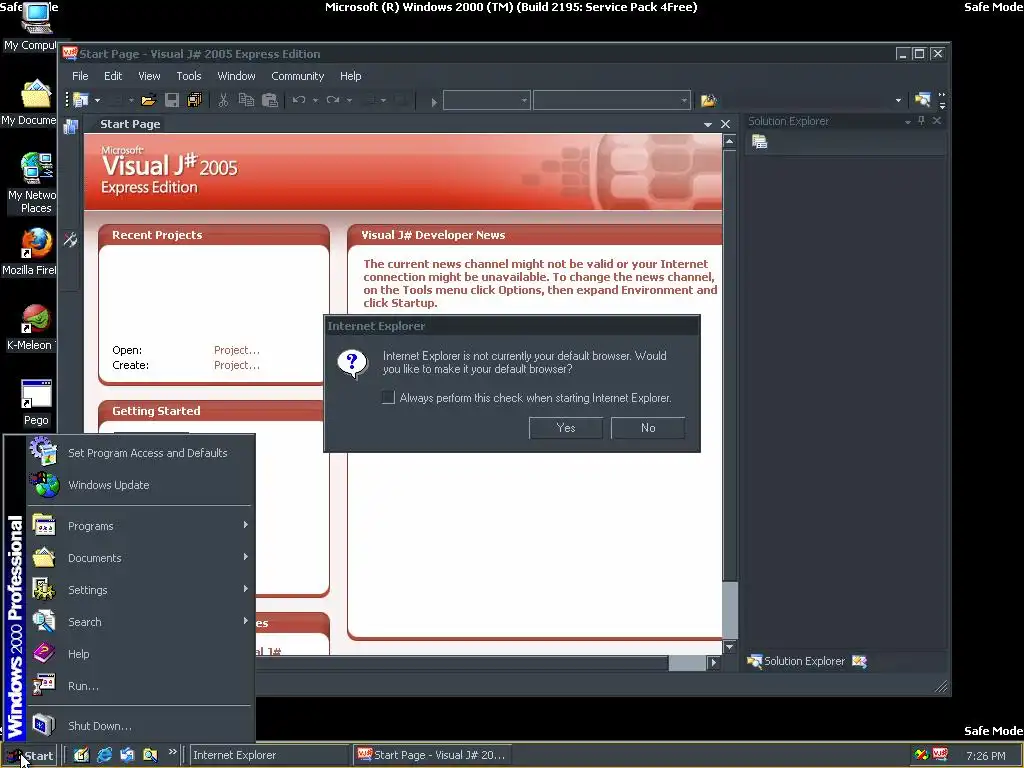Open the Solution Configurations combo box

click(486, 101)
